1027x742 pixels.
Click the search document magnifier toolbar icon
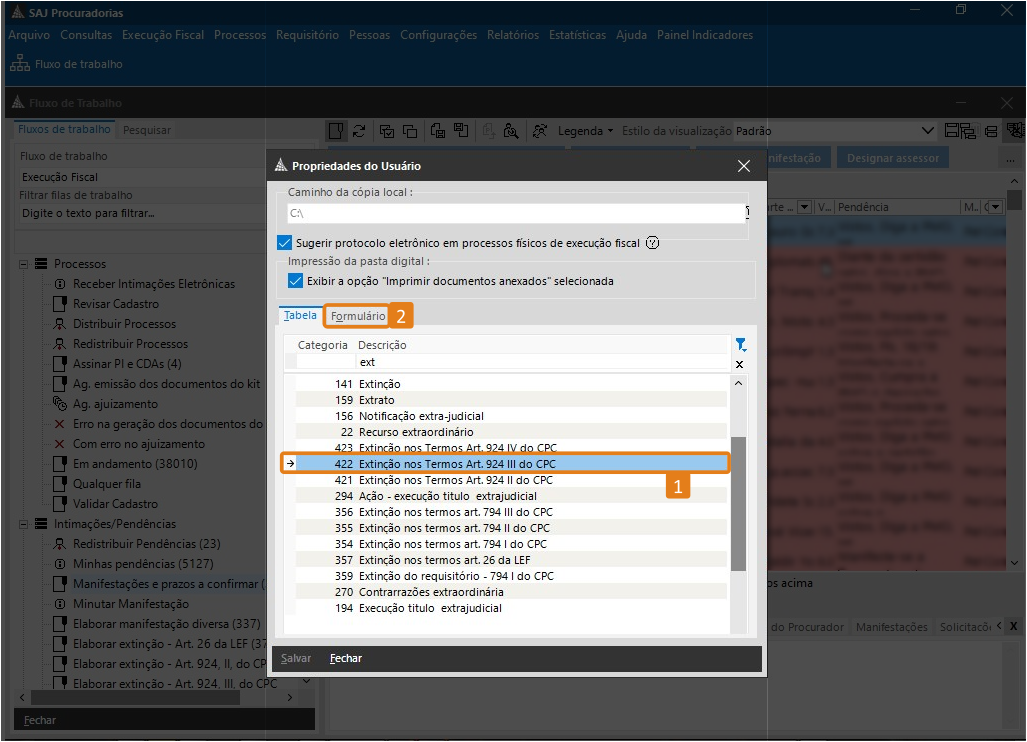[x=511, y=131]
